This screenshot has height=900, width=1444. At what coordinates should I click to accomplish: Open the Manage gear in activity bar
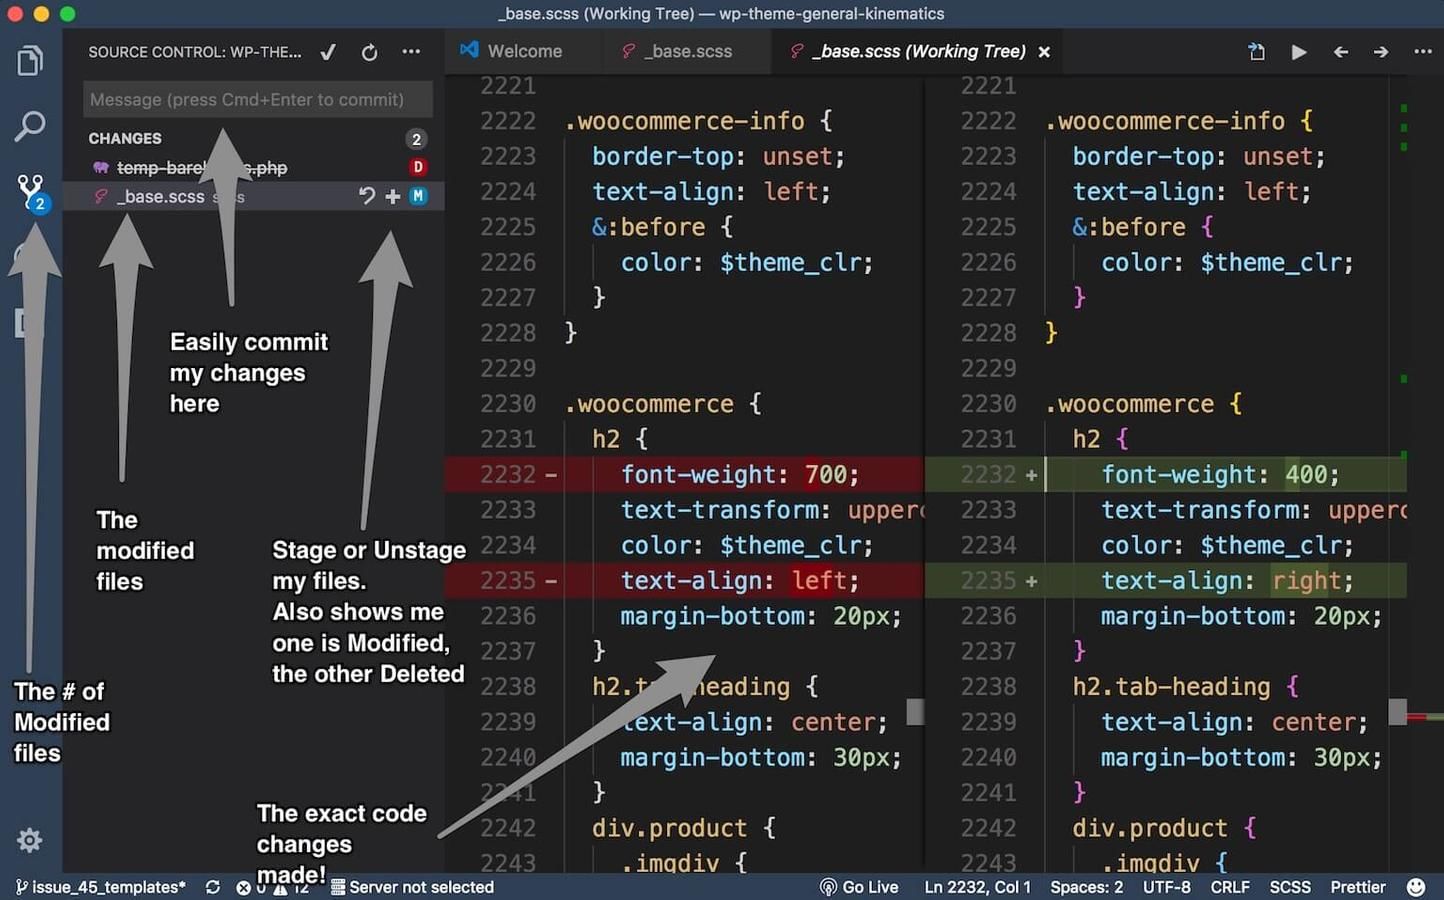click(x=30, y=840)
